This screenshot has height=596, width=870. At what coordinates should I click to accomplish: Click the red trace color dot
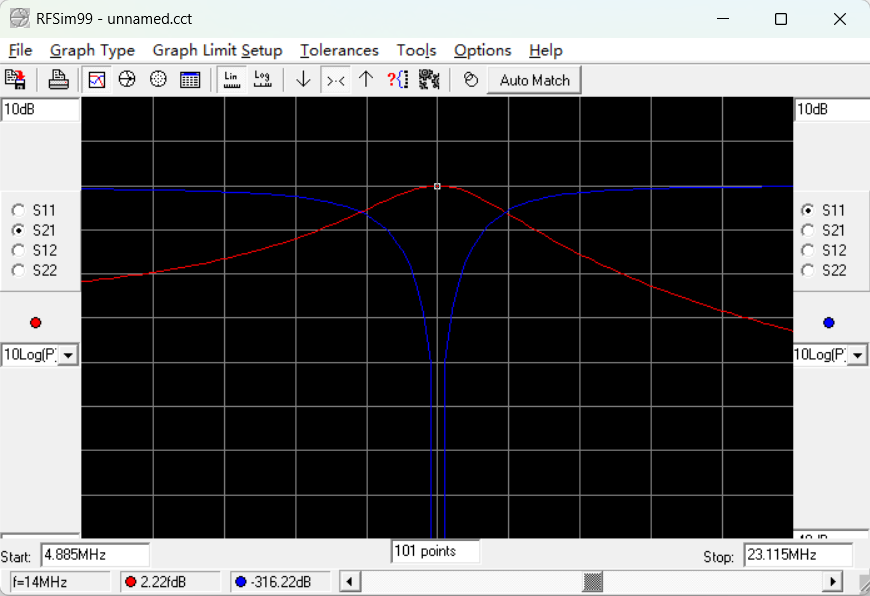[x=36, y=323]
